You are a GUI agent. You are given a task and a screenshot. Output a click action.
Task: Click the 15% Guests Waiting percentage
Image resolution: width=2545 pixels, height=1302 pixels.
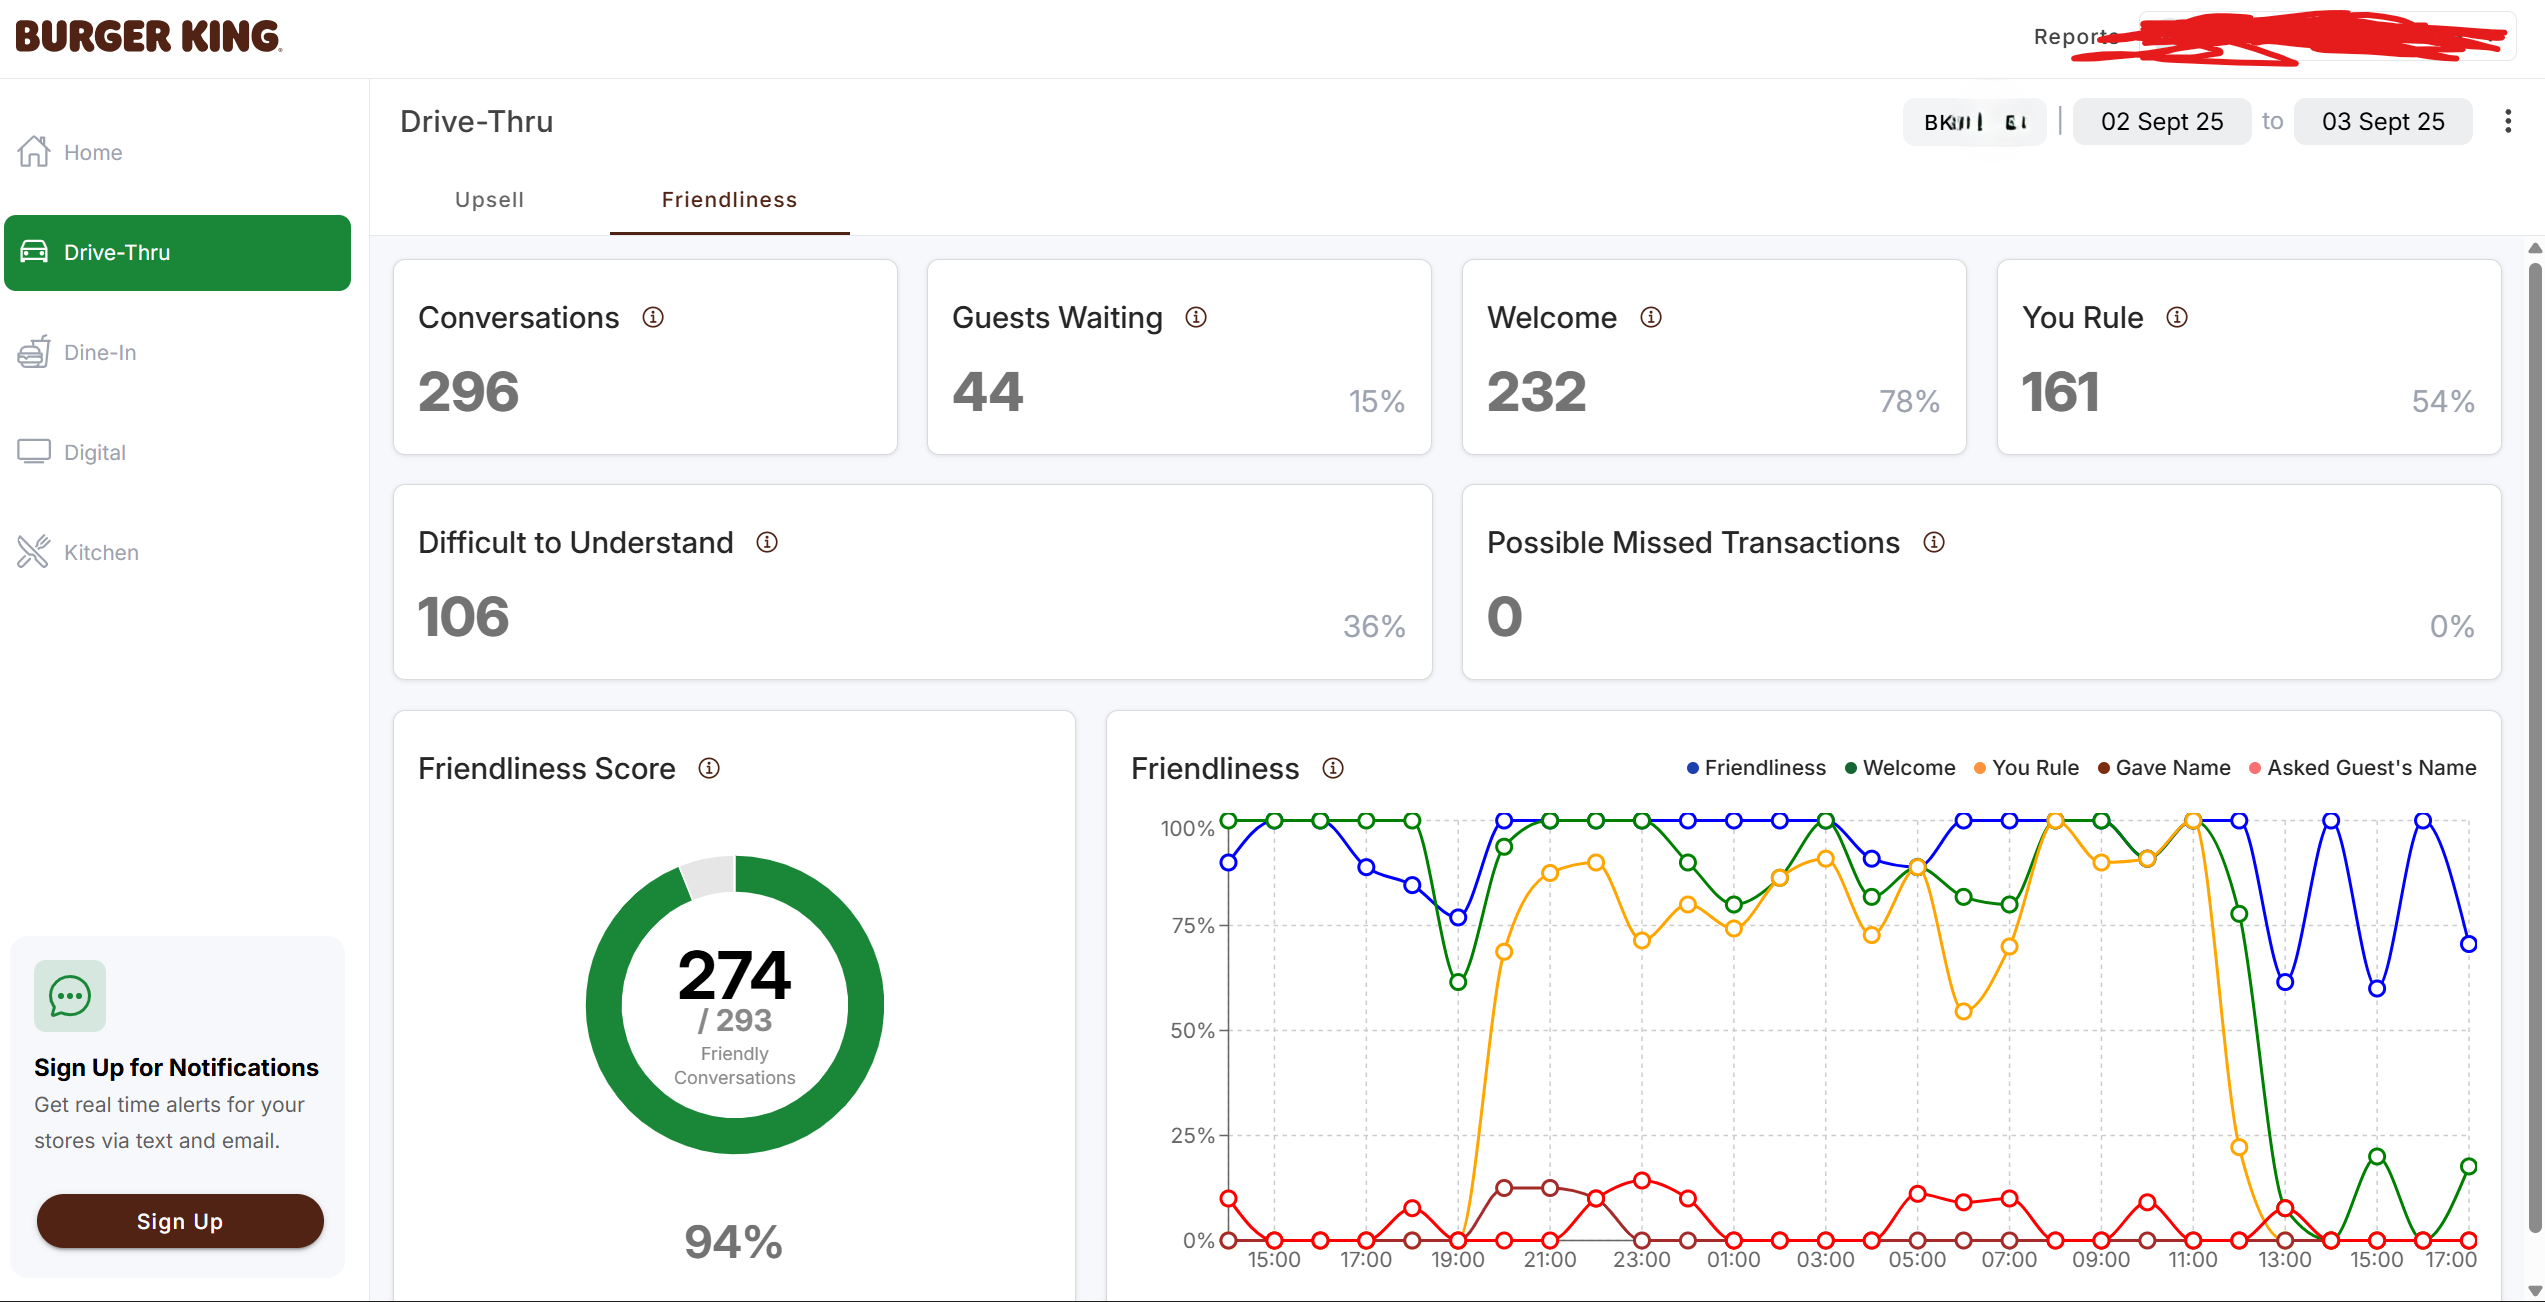point(1377,401)
